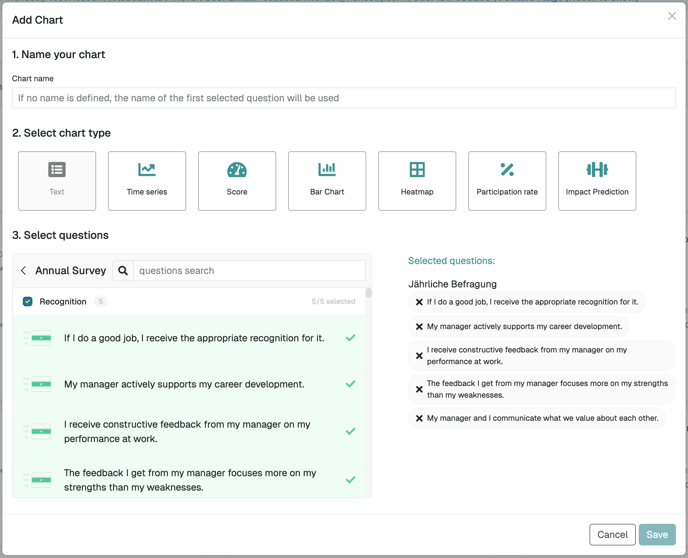The height and width of the screenshot is (558, 688).
Task: Remove 'I receive constructive feedback' selected question
Action: 419,356
